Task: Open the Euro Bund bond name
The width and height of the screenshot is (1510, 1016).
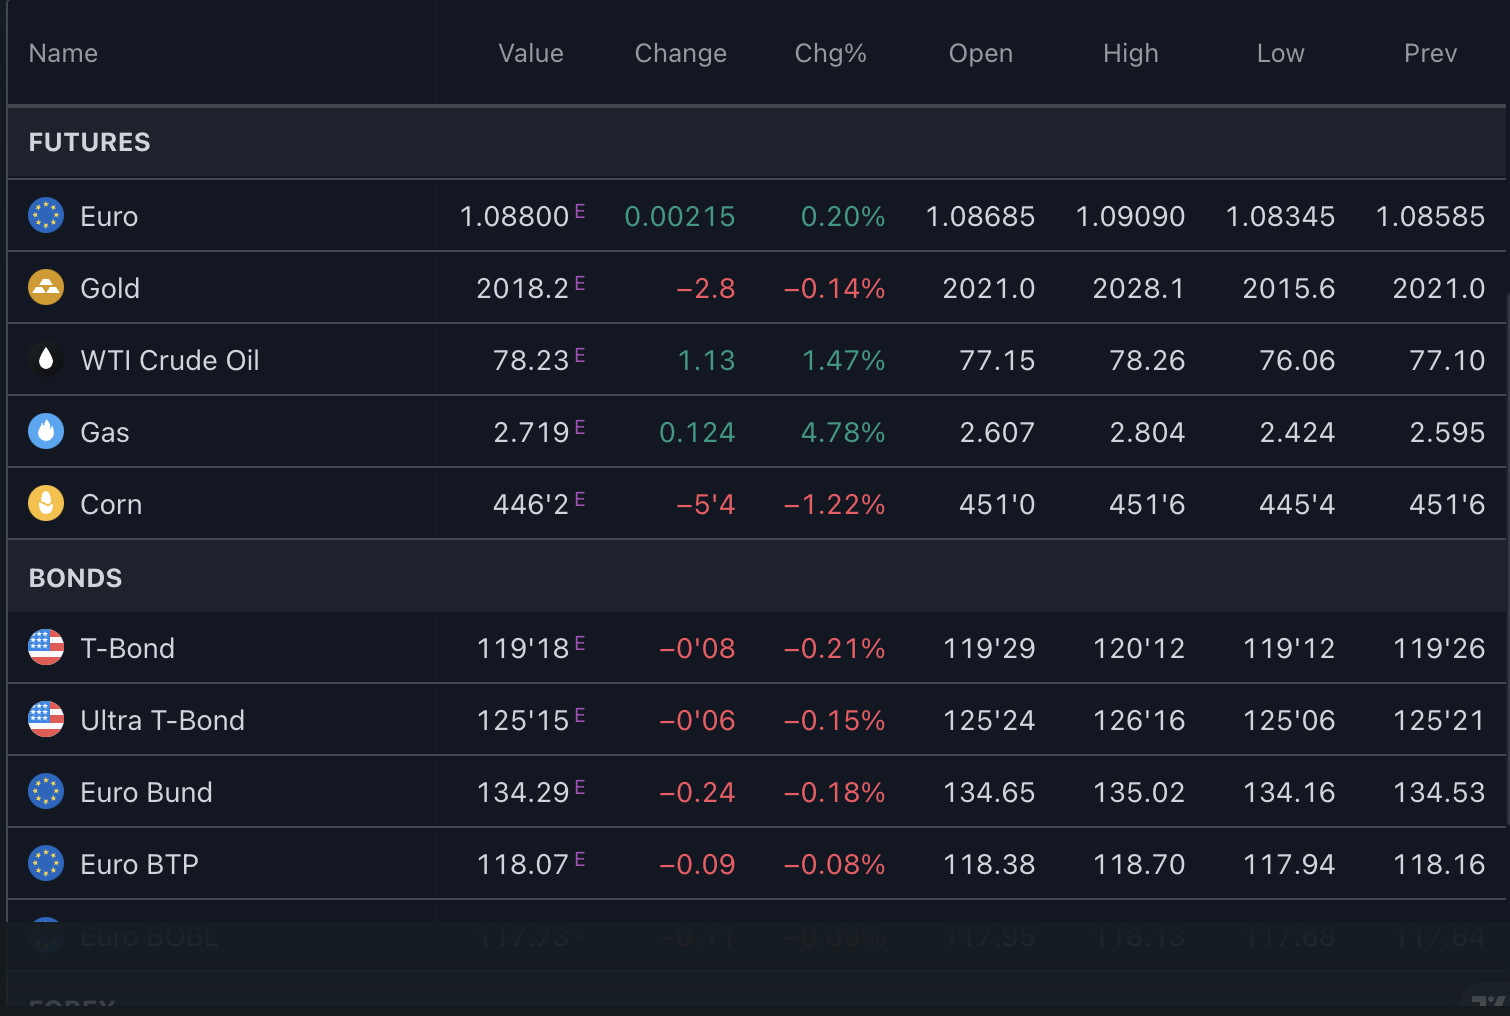Action: point(146,792)
